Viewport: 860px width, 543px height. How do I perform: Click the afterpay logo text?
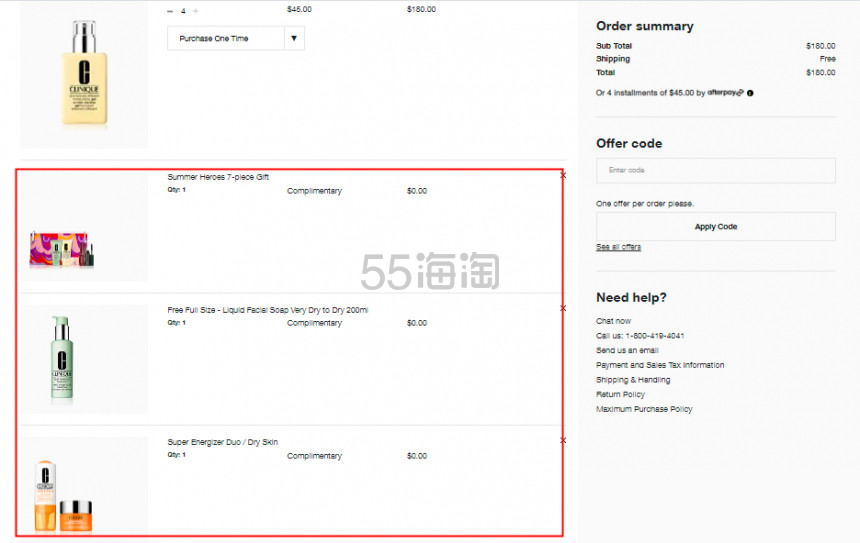[x=725, y=93]
